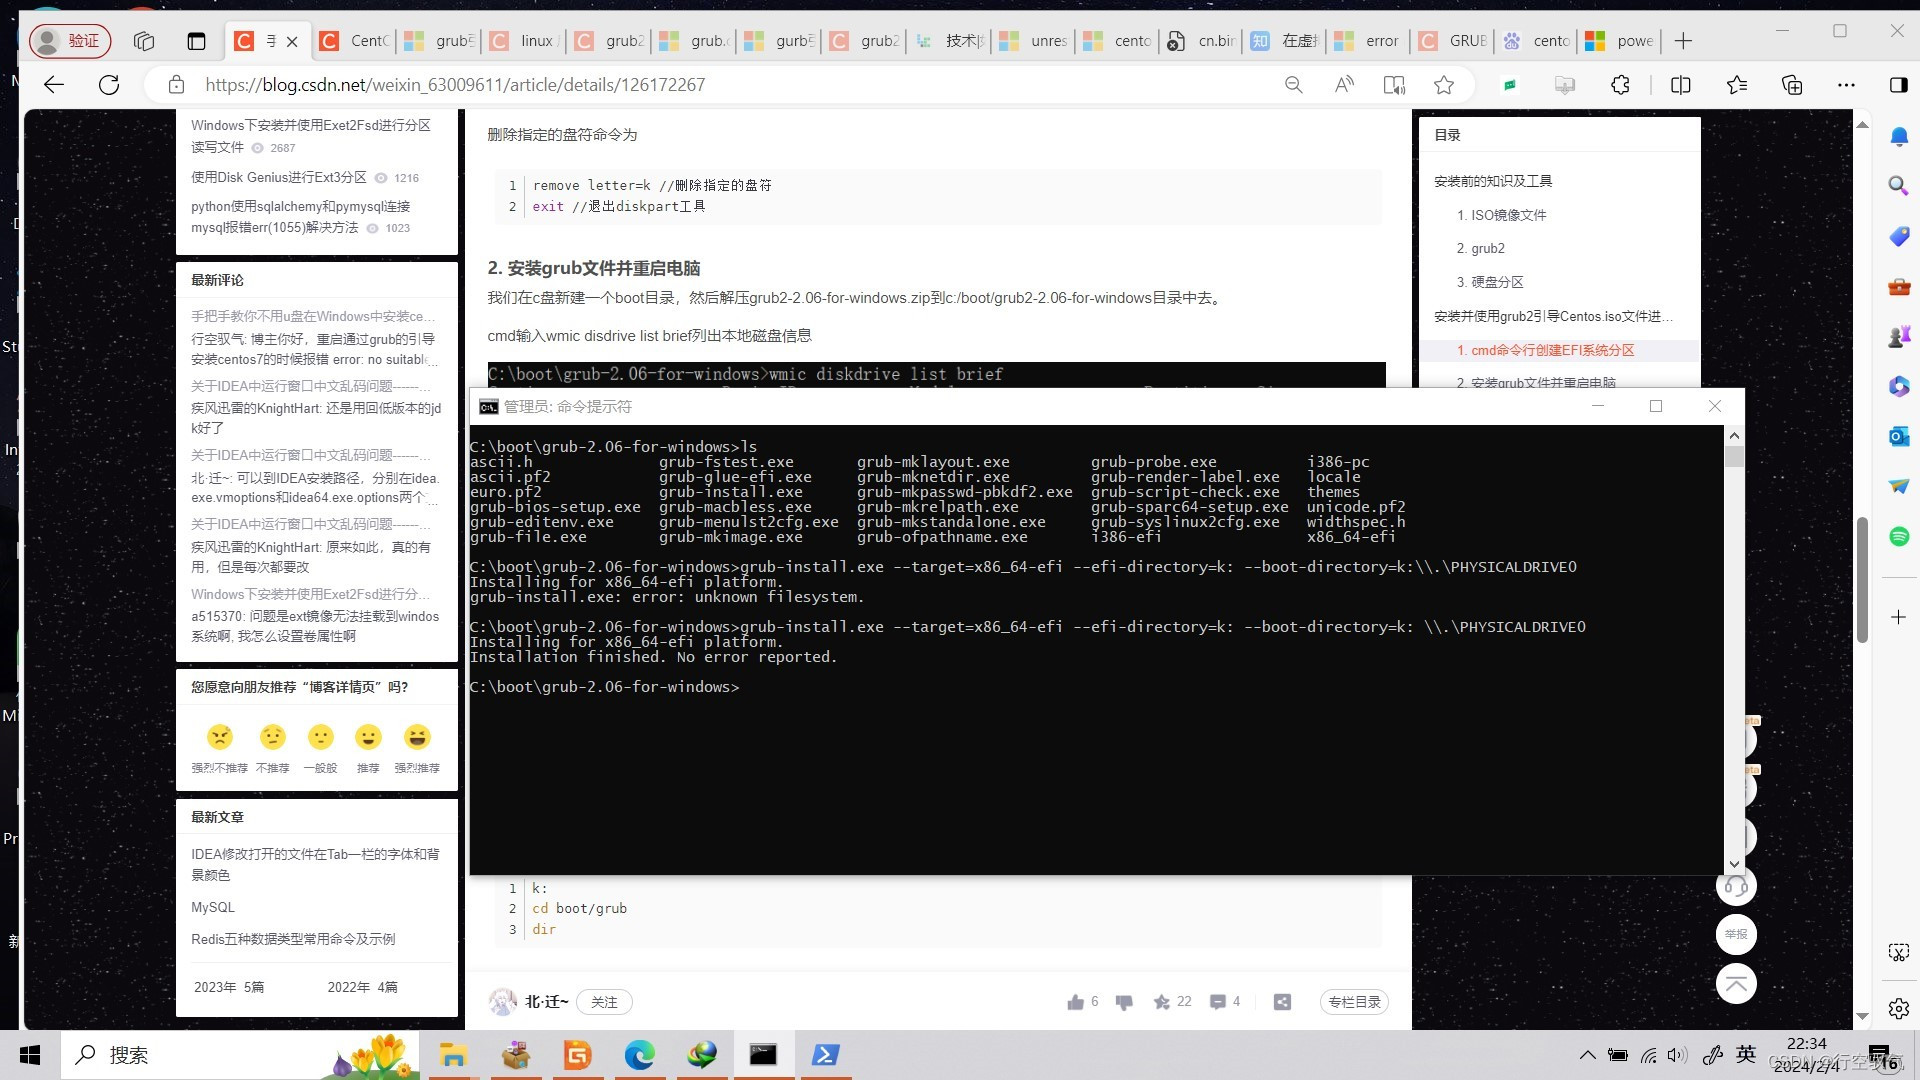Launch Windows PowerShell from the taskbar

click(x=826, y=1055)
